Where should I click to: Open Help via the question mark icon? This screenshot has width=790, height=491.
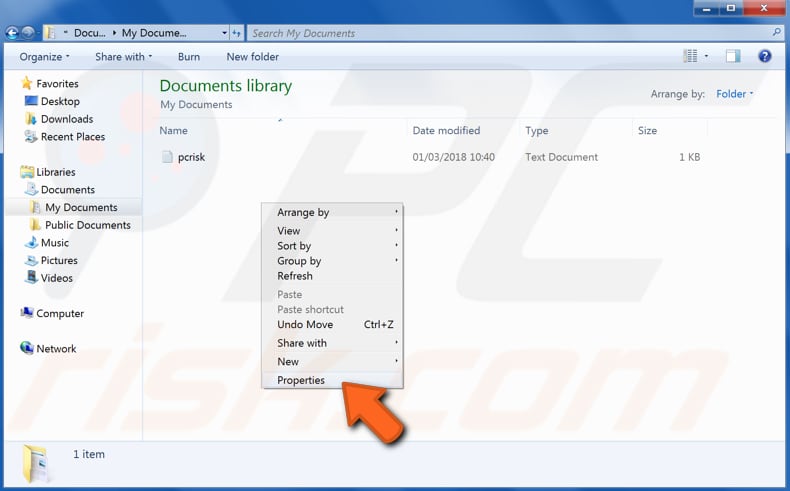click(x=765, y=56)
